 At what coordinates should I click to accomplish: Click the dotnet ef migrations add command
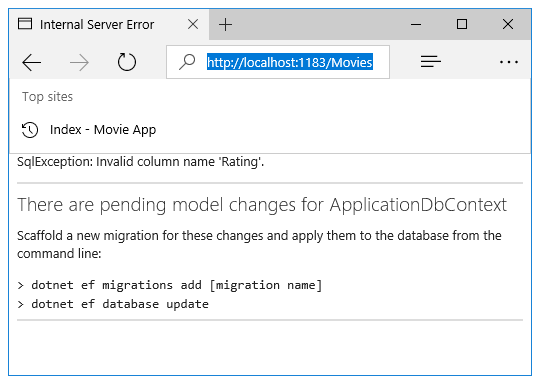click(x=170, y=285)
